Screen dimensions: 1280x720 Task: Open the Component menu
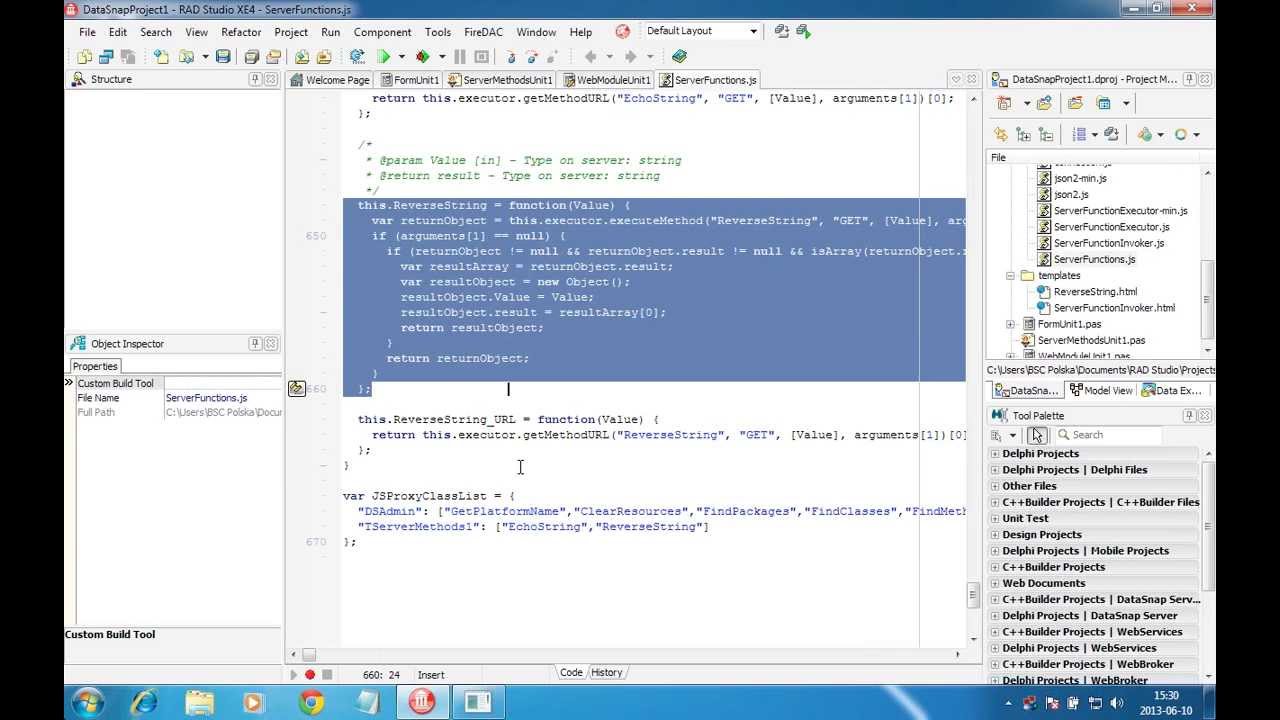tap(382, 32)
